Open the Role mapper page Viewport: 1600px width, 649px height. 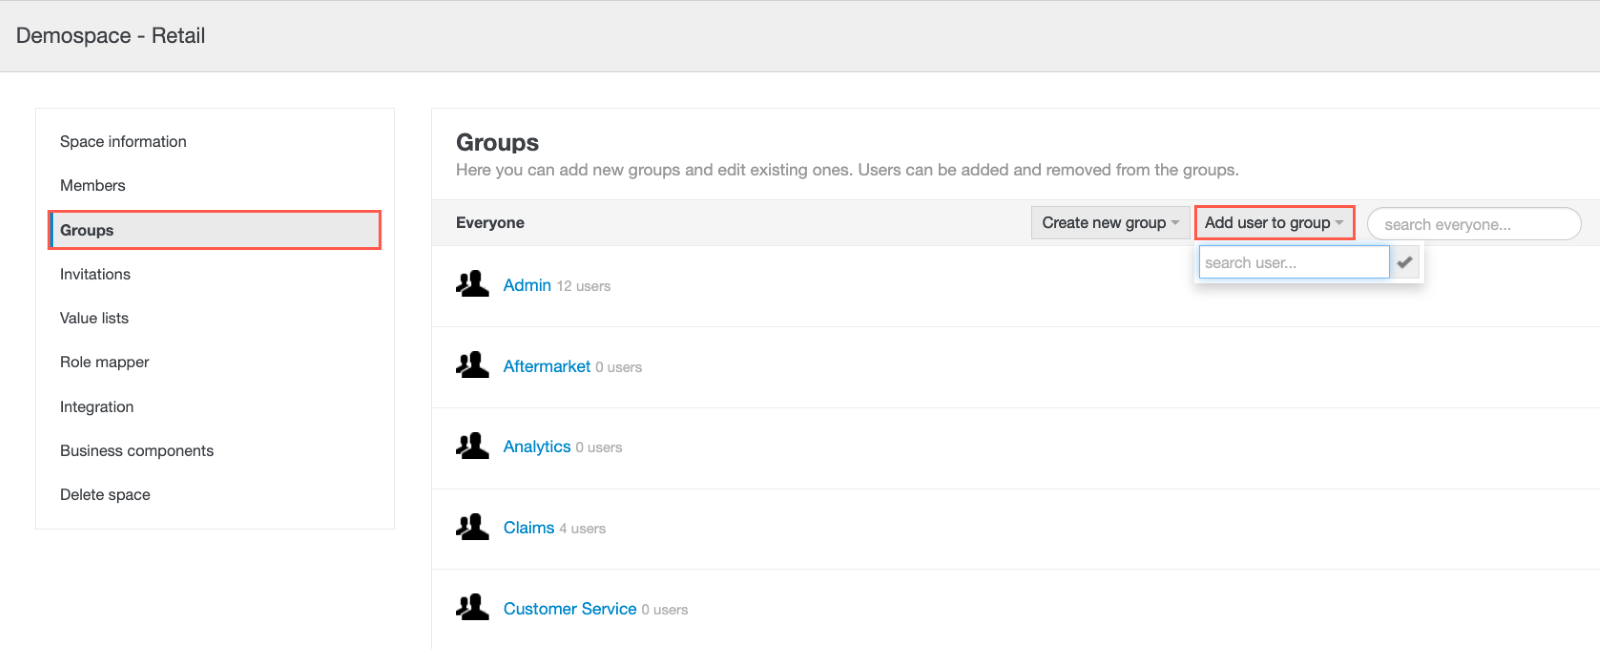pos(104,362)
